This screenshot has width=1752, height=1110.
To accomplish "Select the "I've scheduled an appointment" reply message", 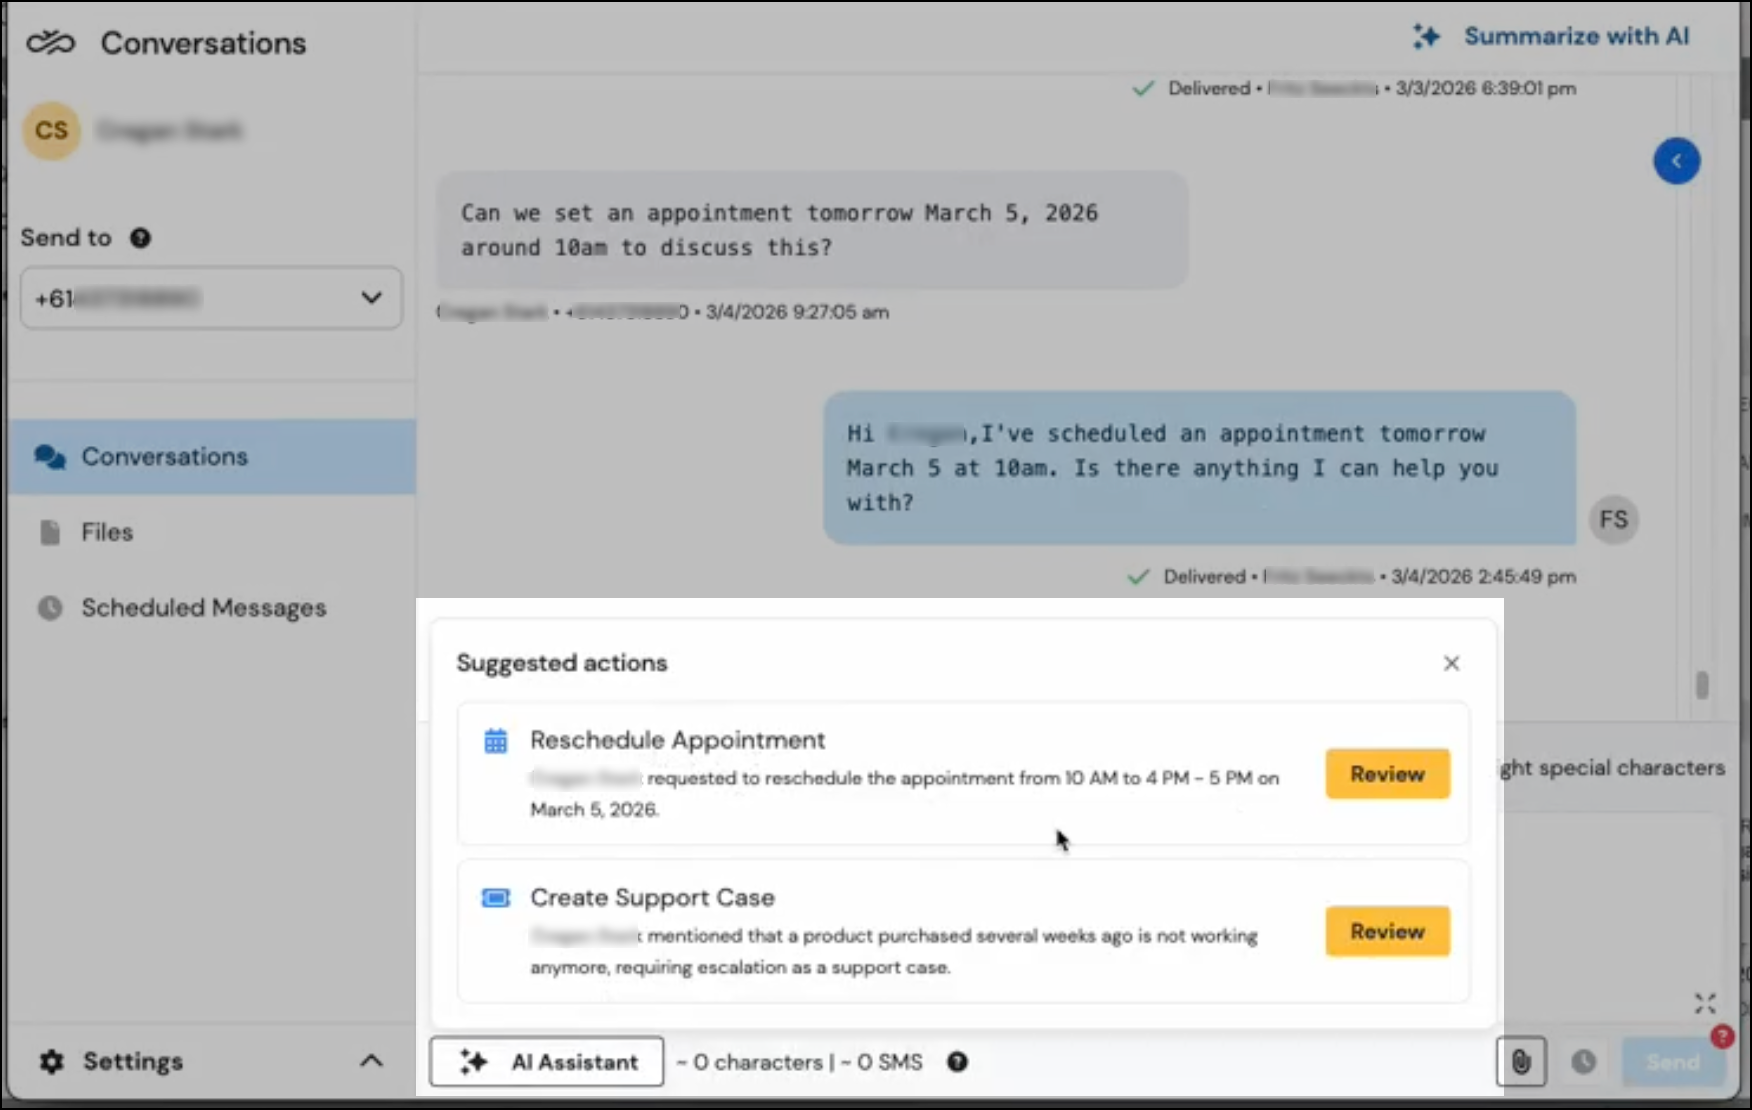I will (1199, 468).
